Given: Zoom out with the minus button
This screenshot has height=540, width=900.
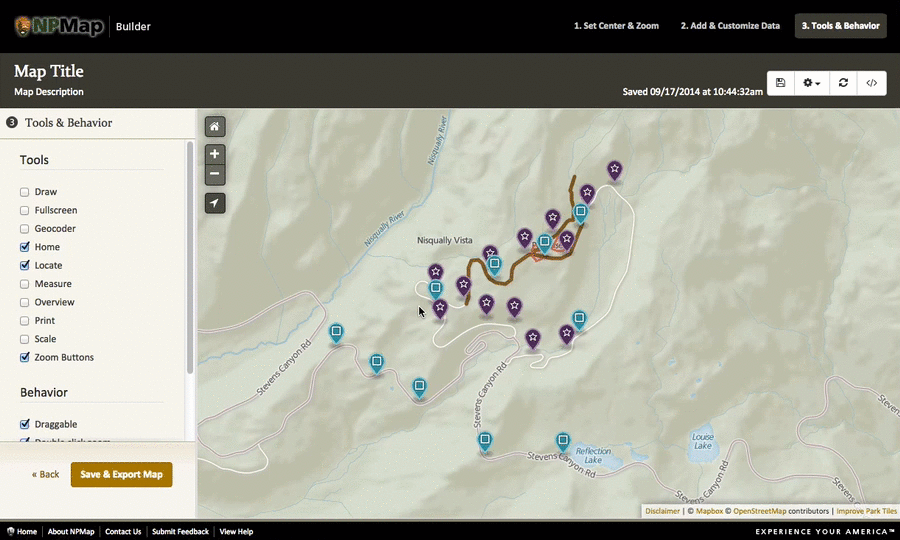Looking at the screenshot, I should (215, 174).
